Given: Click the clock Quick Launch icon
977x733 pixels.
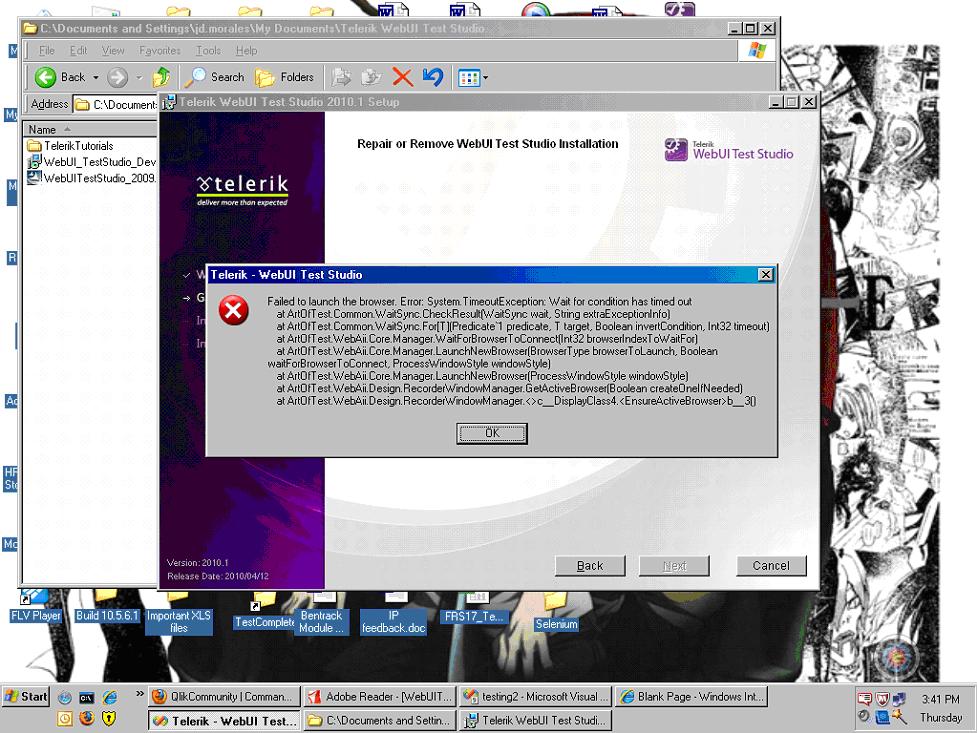Looking at the screenshot, I should [x=64, y=719].
